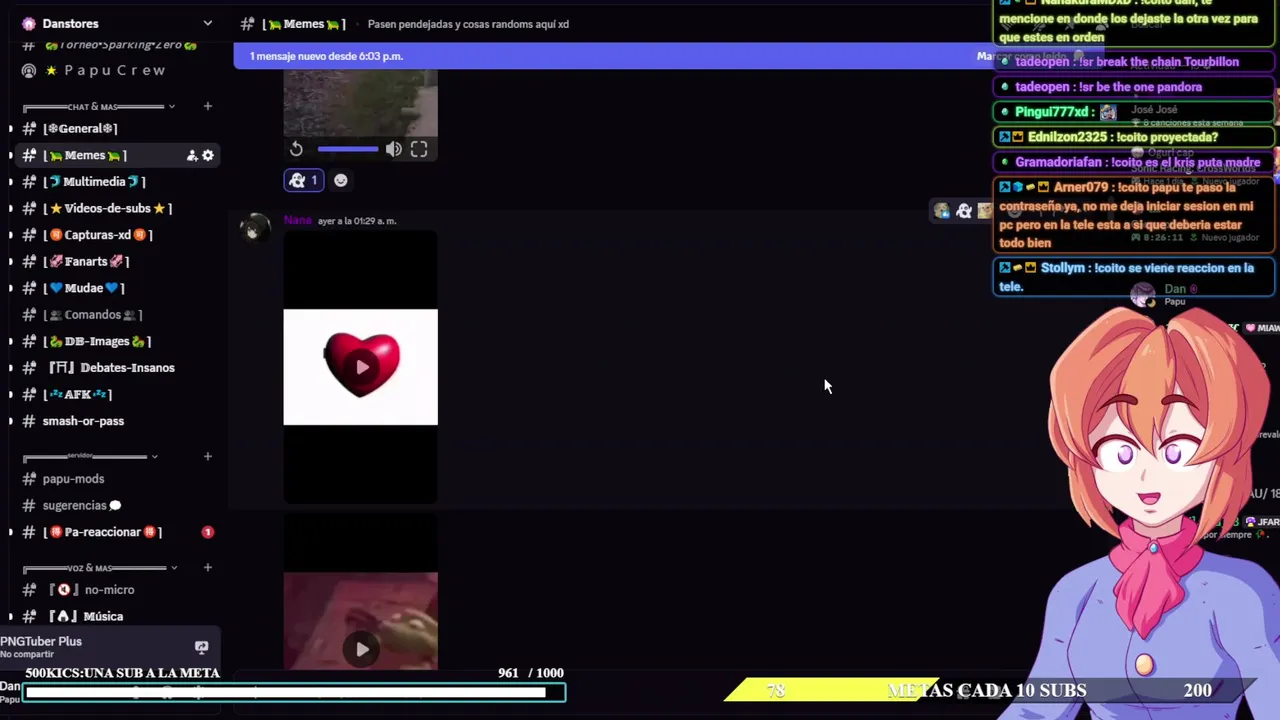The height and width of the screenshot is (720, 1280).
Task: Click the 961 / 1000 goal counter
Action: click(531, 673)
